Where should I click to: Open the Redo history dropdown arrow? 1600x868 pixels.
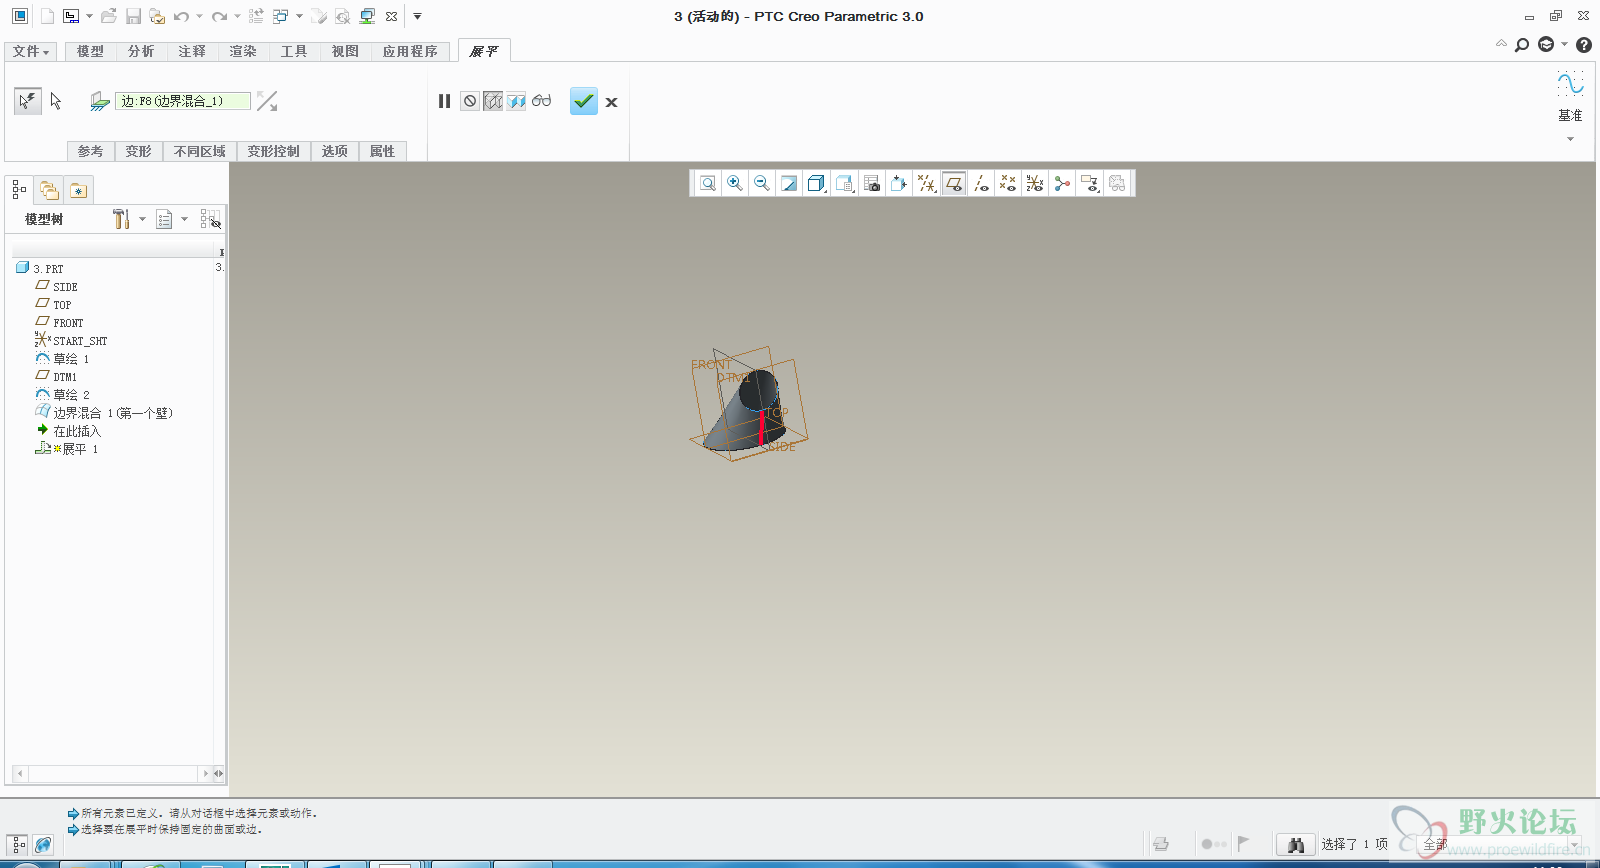(237, 16)
